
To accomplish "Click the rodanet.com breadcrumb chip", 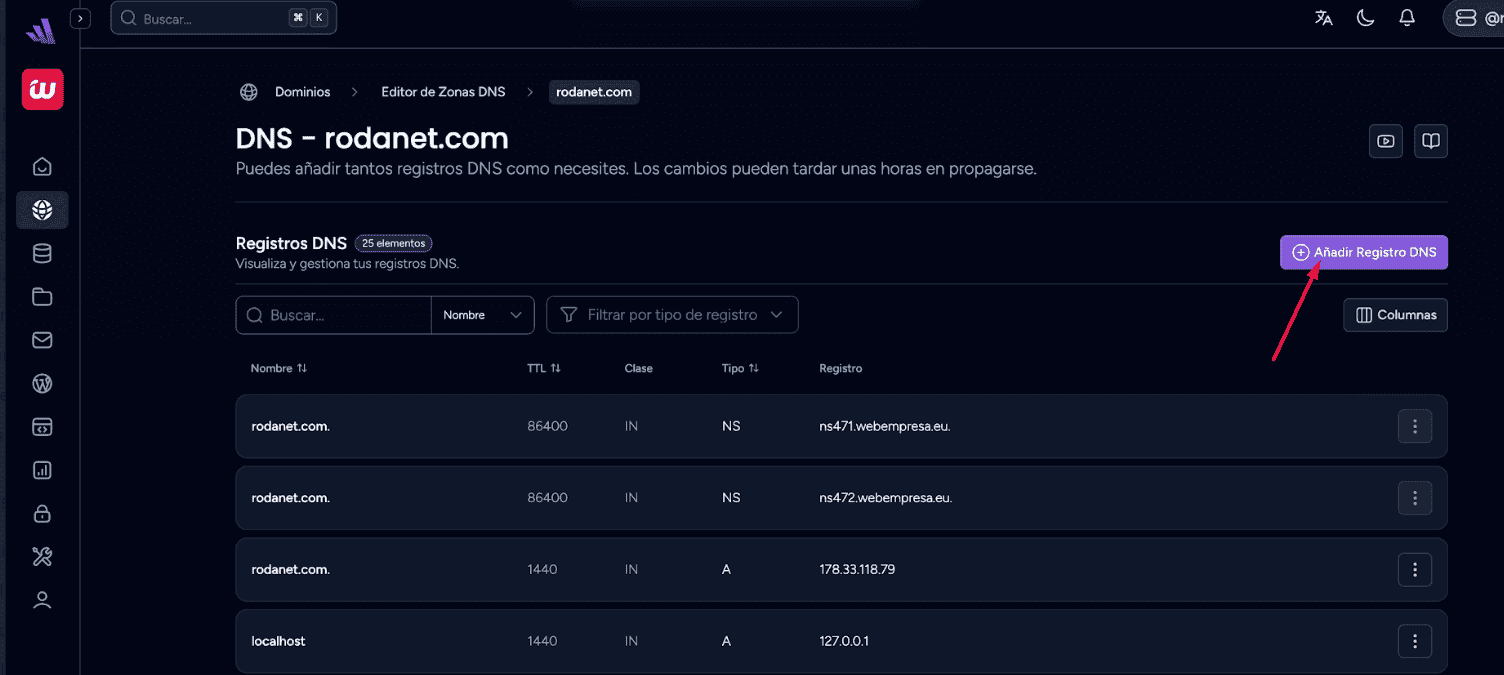I will click(x=594, y=92).
